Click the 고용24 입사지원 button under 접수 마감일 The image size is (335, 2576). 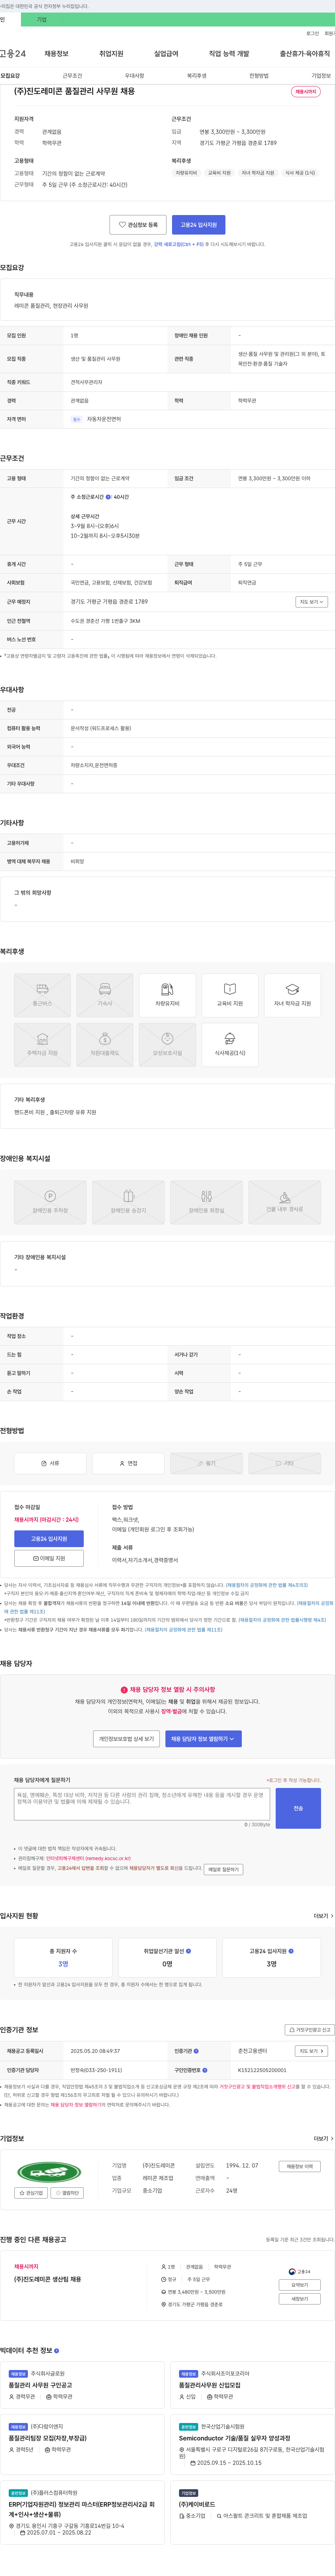coord(49,1539)
